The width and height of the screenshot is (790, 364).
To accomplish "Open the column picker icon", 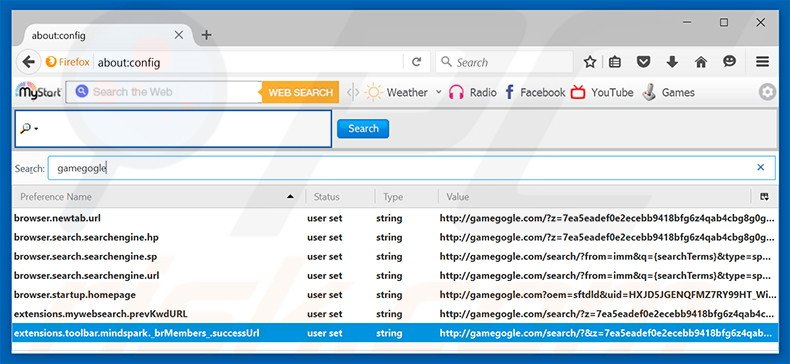I will [764, 197].
